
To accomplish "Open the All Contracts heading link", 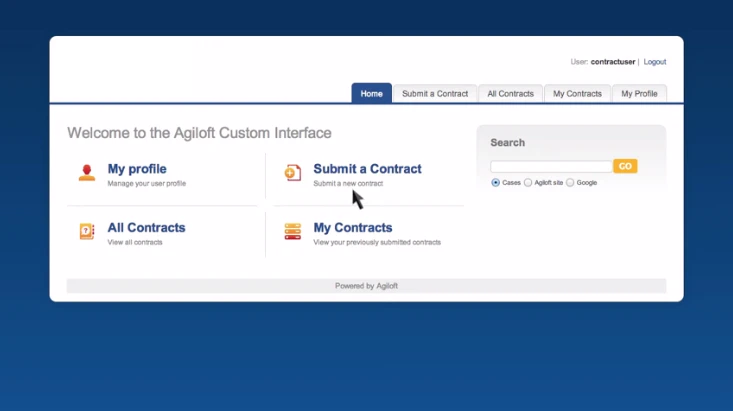I will pos(146,228).
